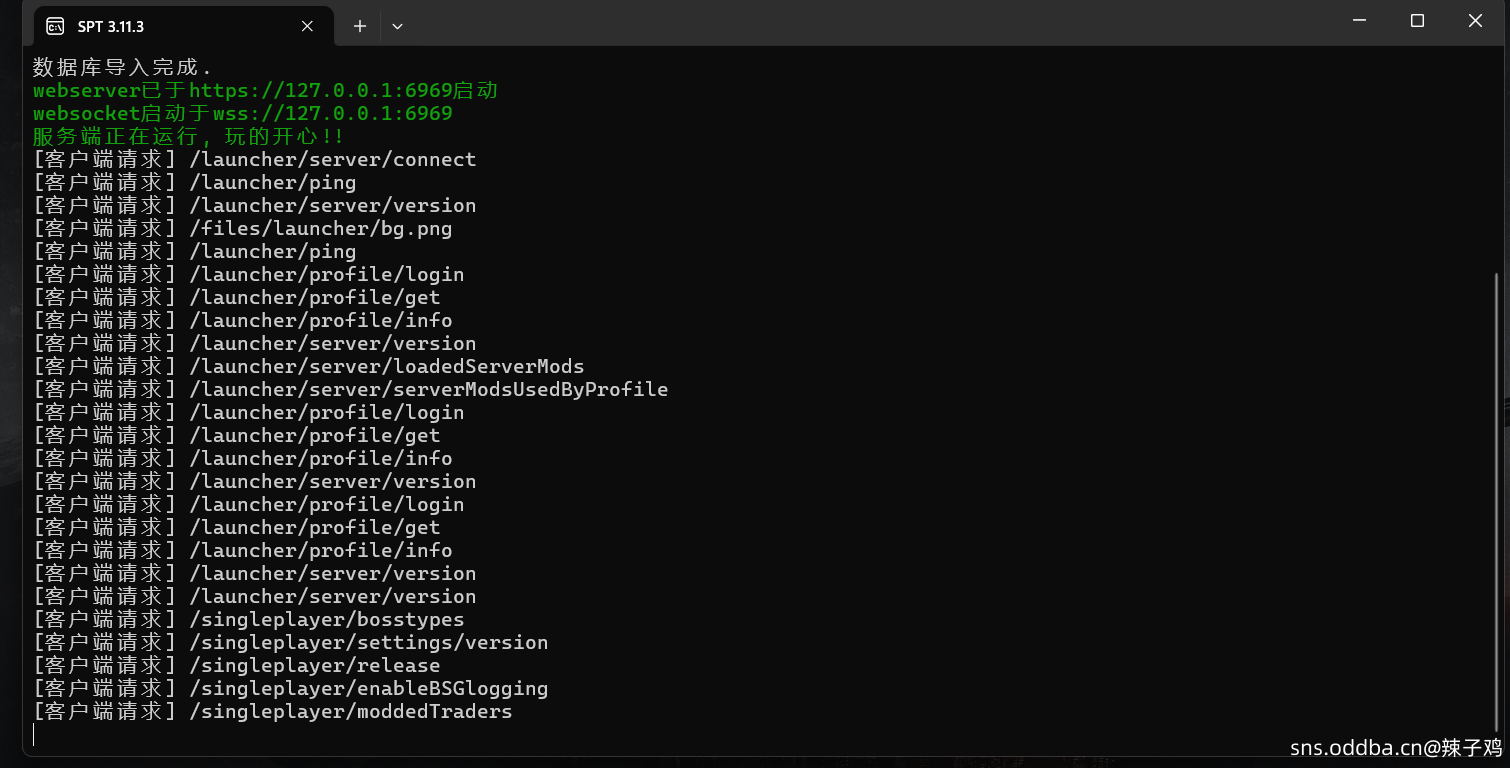Maximize the terminal window
This screenshot has width=1510, height=768.
1417,20
